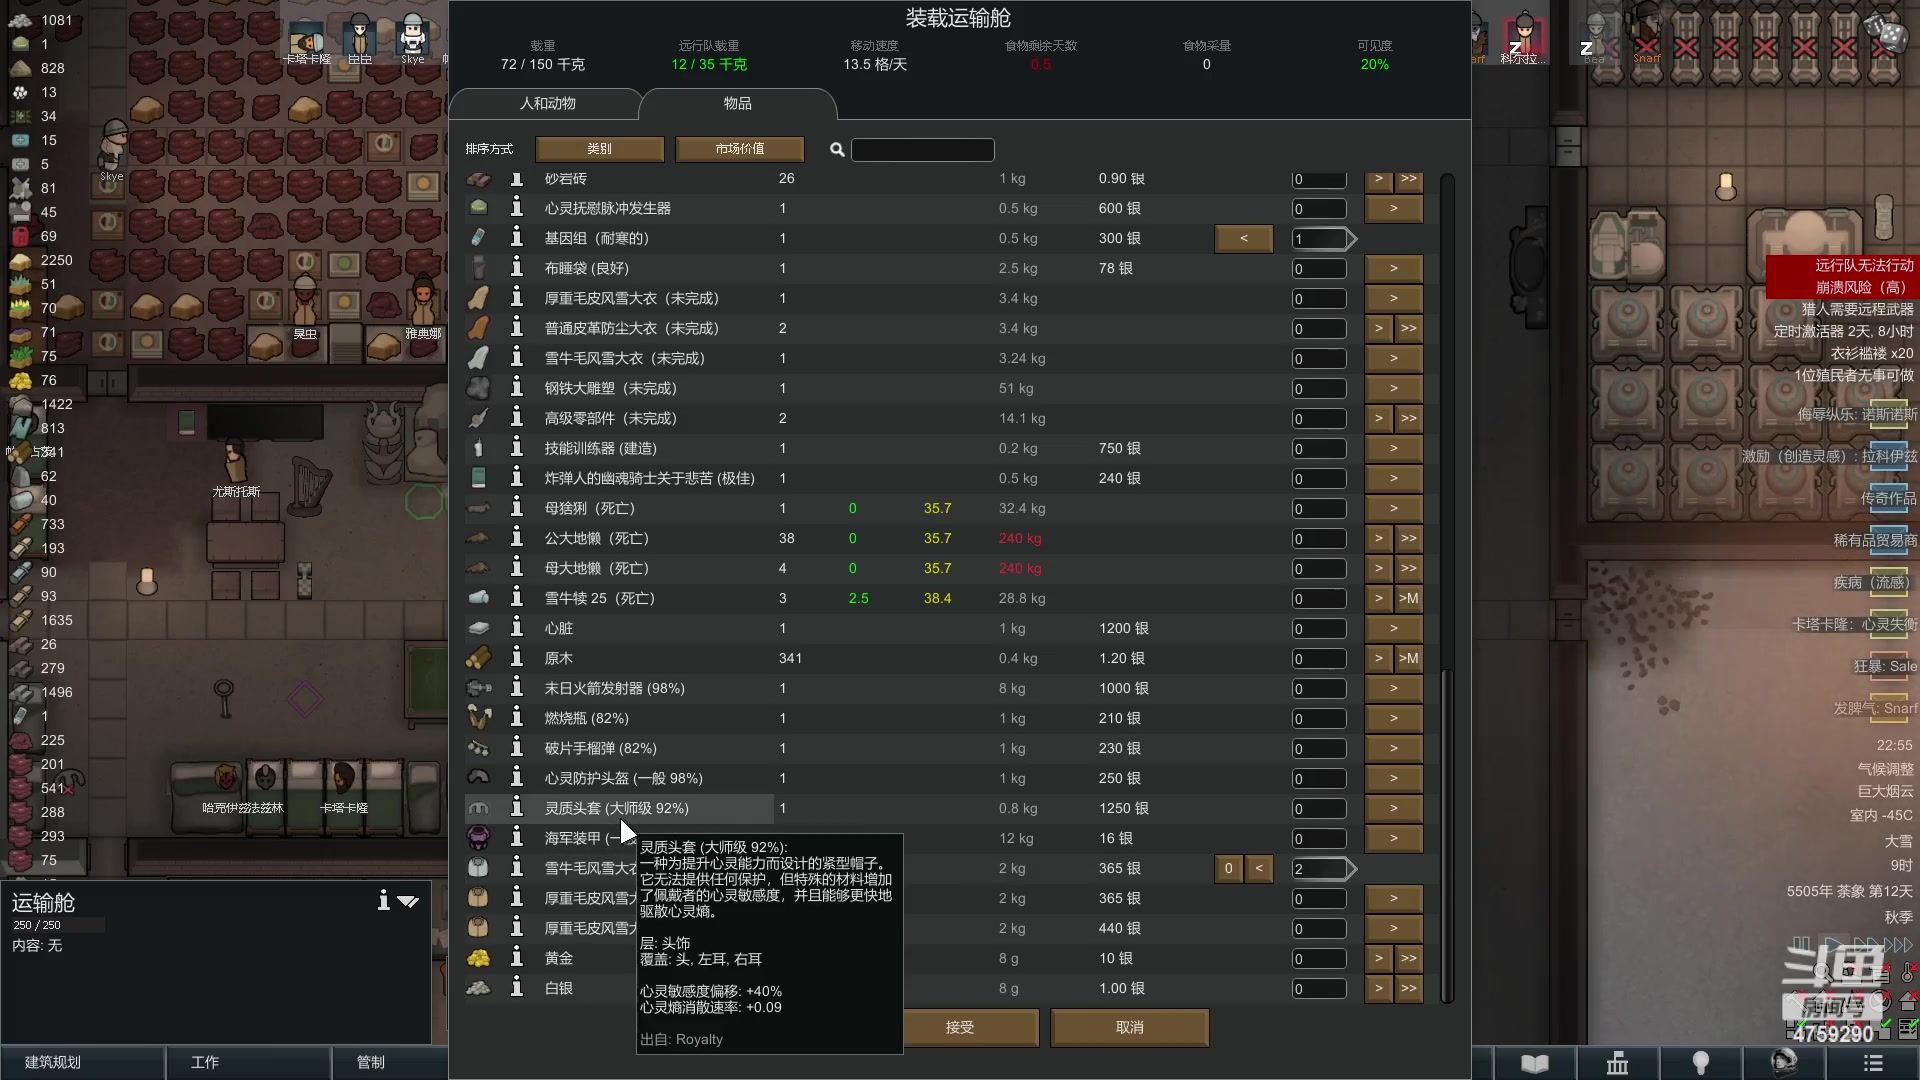Switch to the 物品 tab
The height and width of the screenshot is (1080, 1920).
coord(737,104)
